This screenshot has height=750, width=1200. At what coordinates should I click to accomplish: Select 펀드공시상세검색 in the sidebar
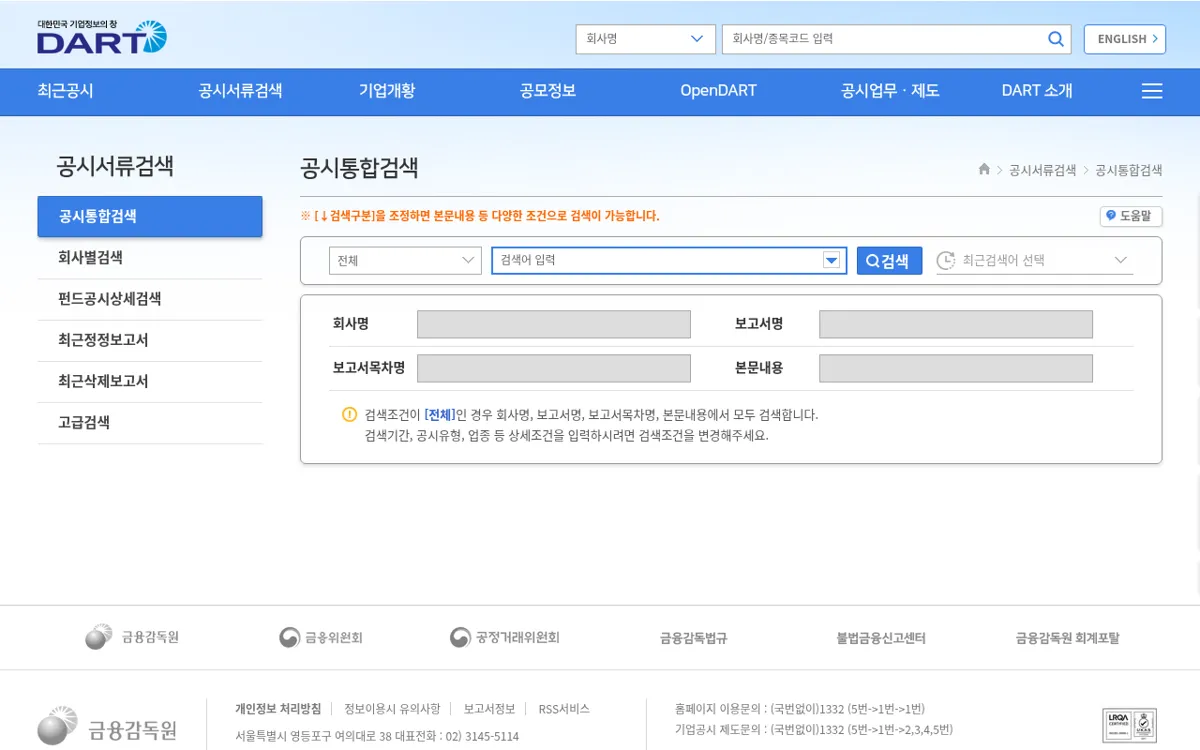[150, 299]
